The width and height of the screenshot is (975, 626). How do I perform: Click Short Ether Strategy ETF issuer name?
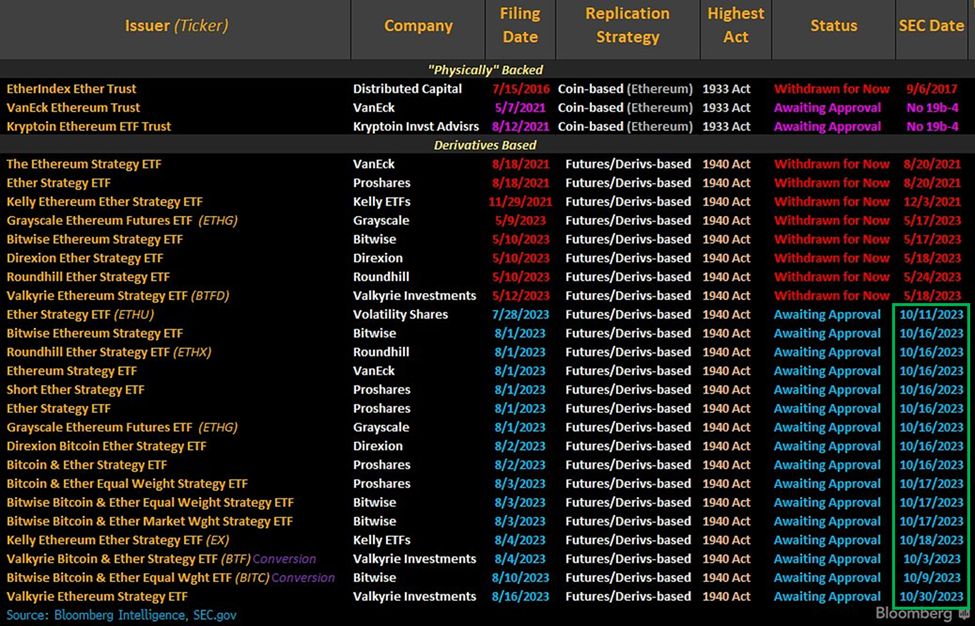75,390
